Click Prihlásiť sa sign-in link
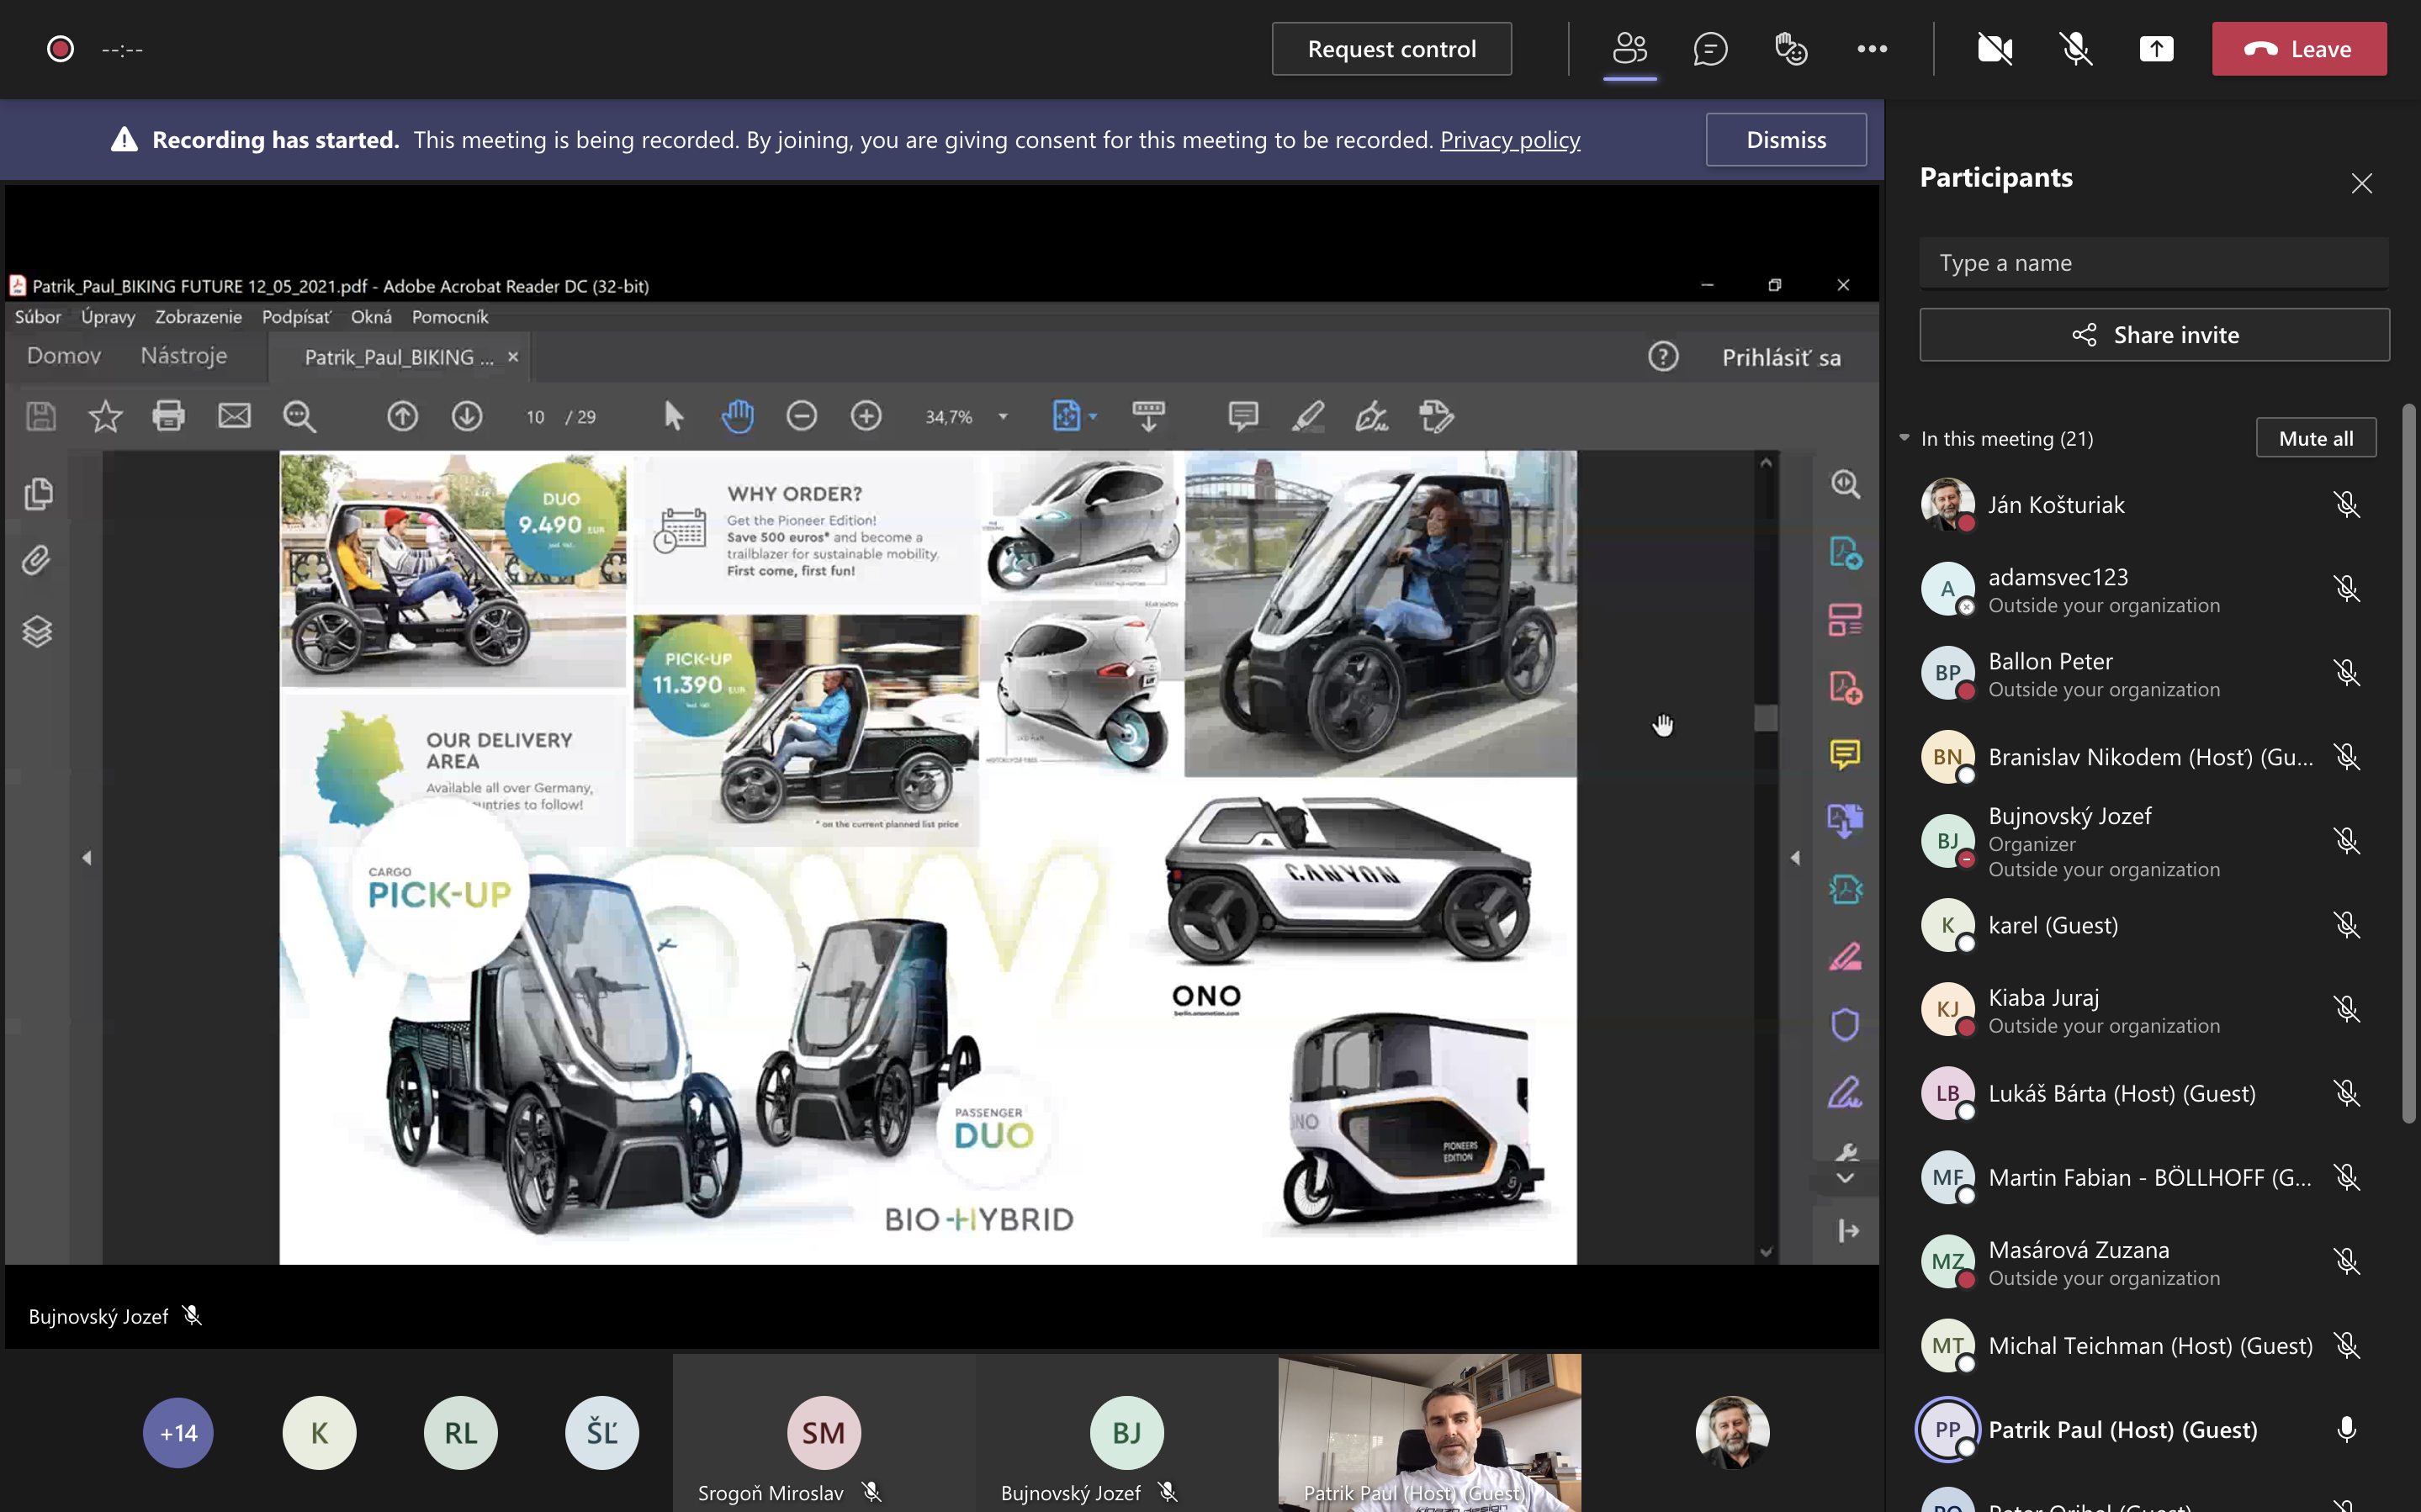 click(1780, 358)
